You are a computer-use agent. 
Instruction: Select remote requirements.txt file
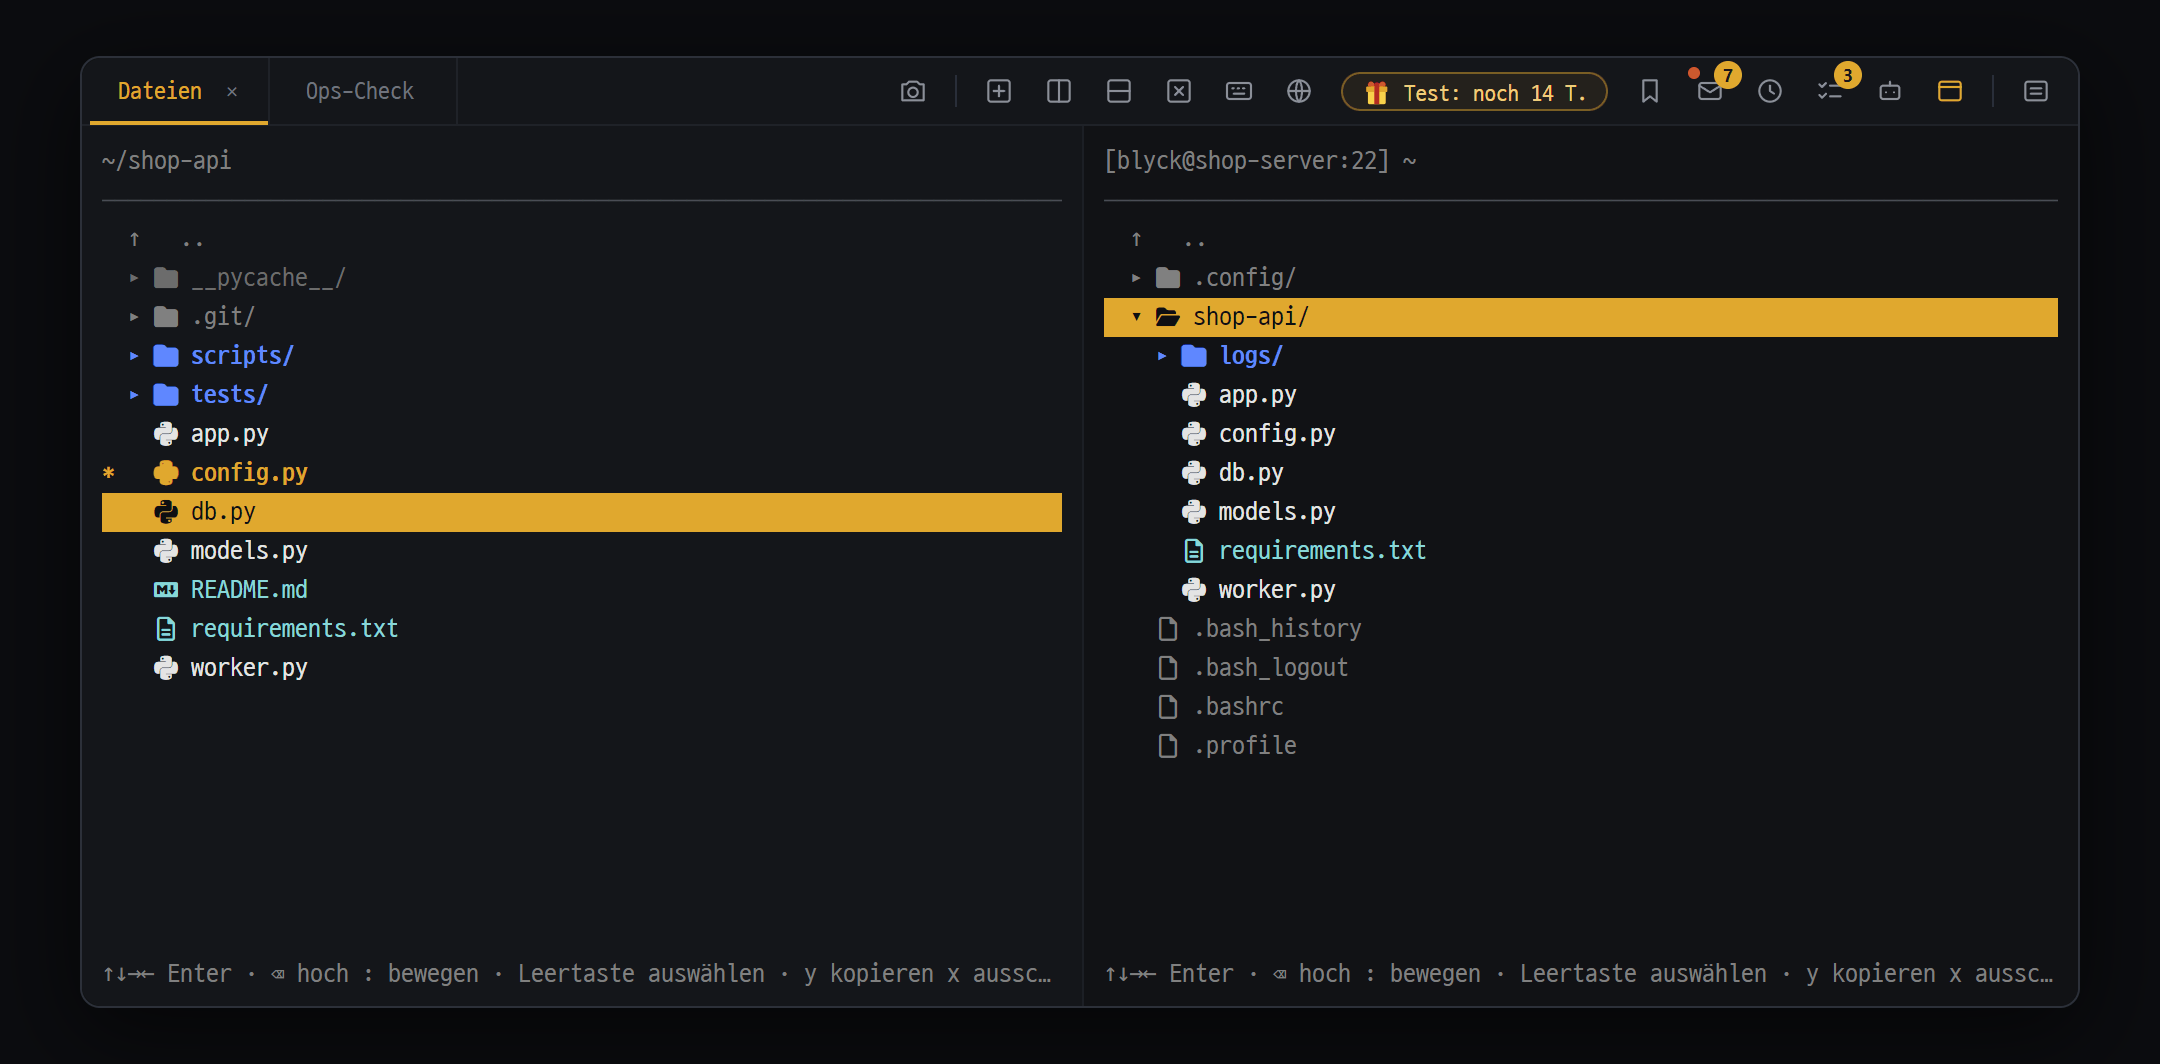pos(1581,551)
